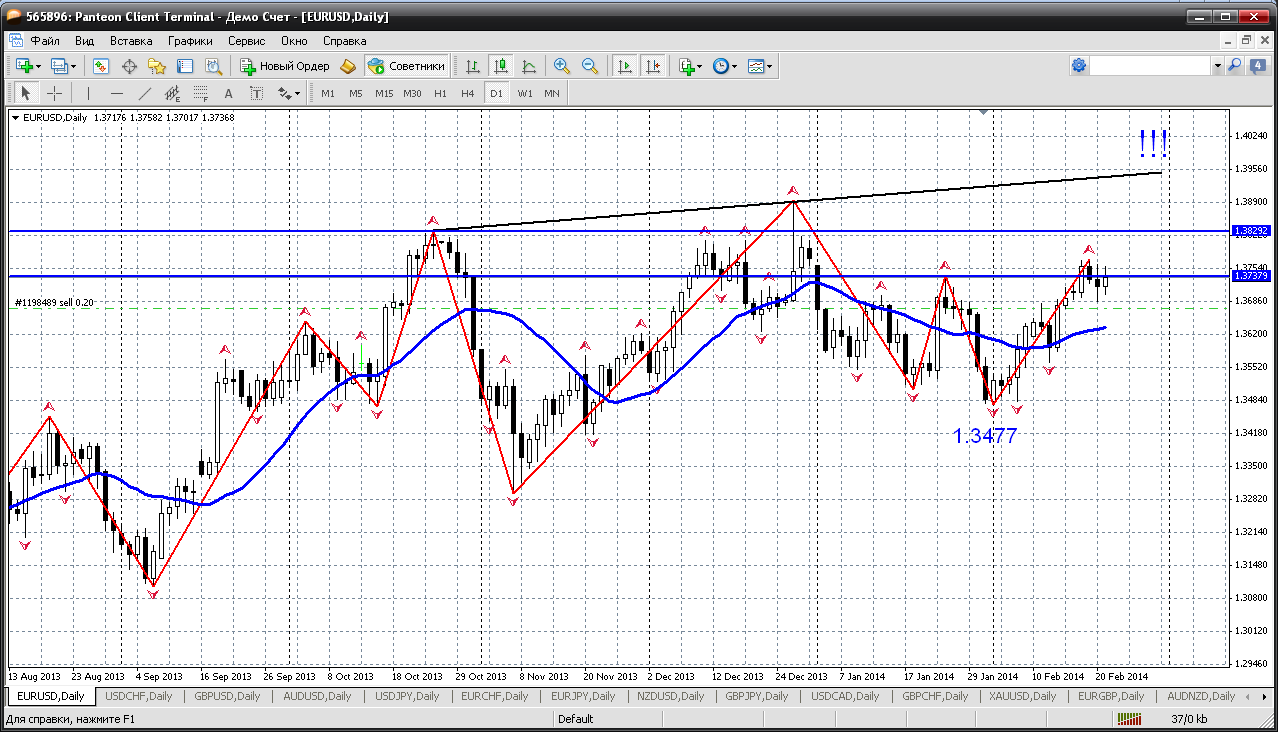Open the Файл menu

tap(45, 41)
